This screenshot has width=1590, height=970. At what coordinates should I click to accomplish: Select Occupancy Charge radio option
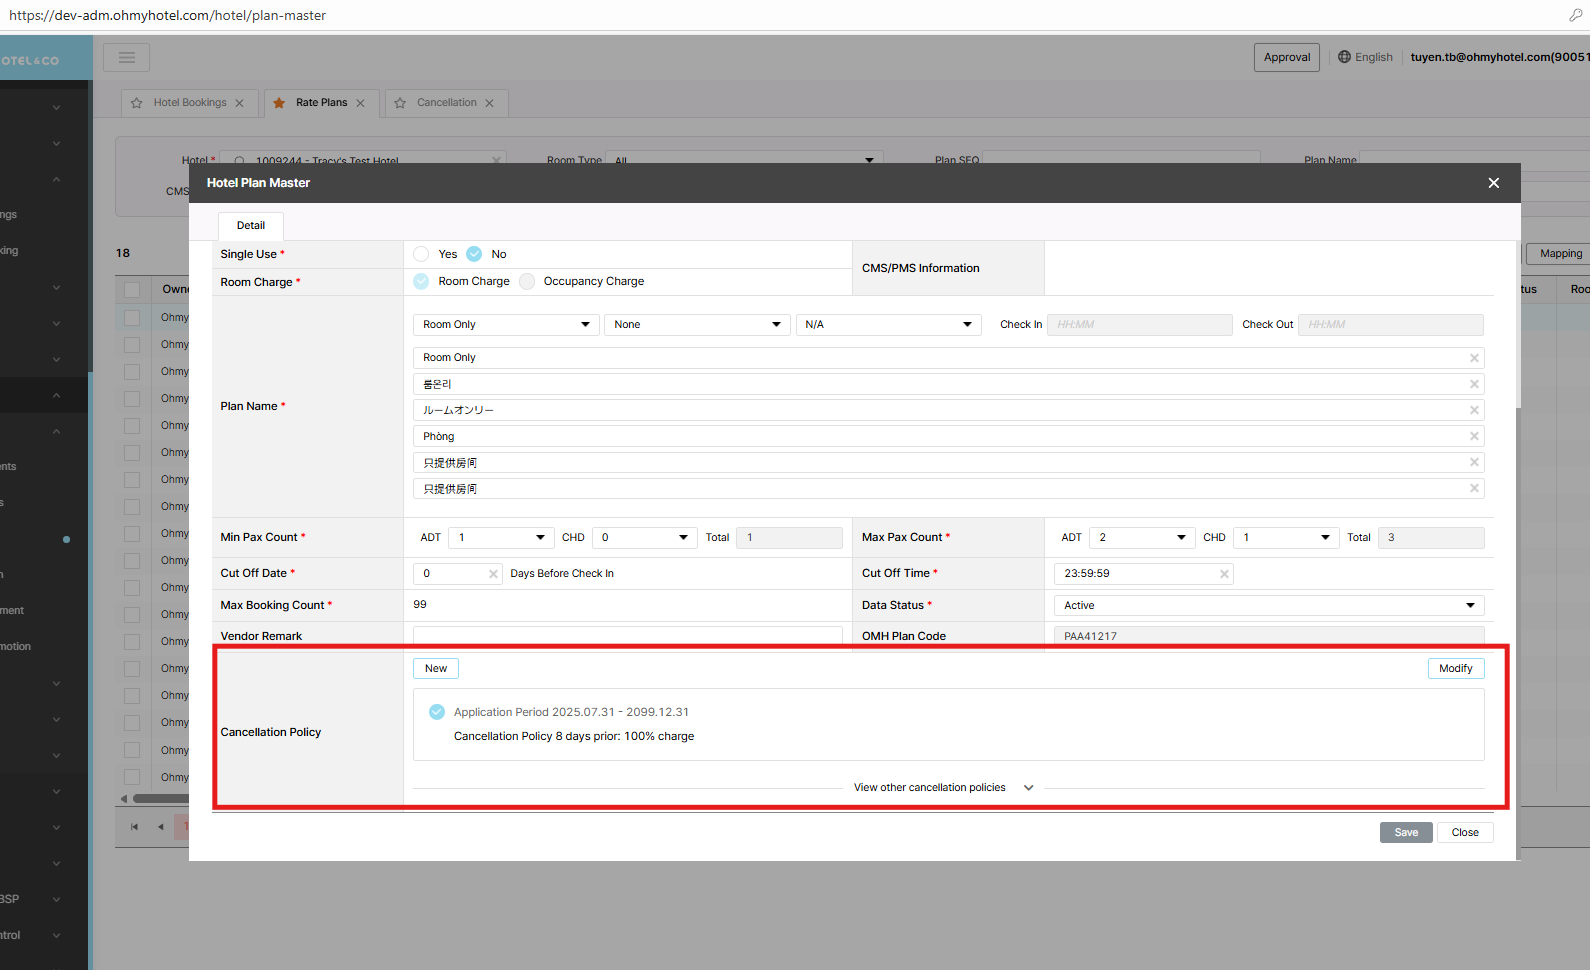(527, 282)
